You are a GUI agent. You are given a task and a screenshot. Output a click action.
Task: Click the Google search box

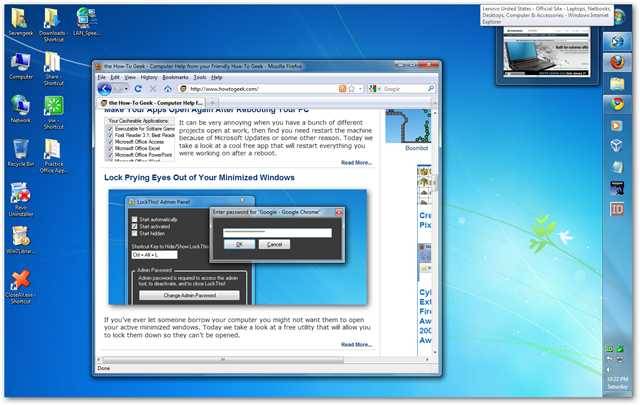coord(404,89)
